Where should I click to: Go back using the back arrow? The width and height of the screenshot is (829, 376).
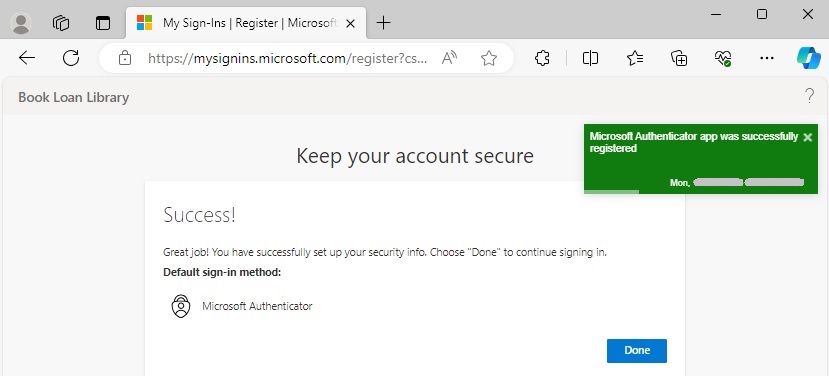[27, 58]
